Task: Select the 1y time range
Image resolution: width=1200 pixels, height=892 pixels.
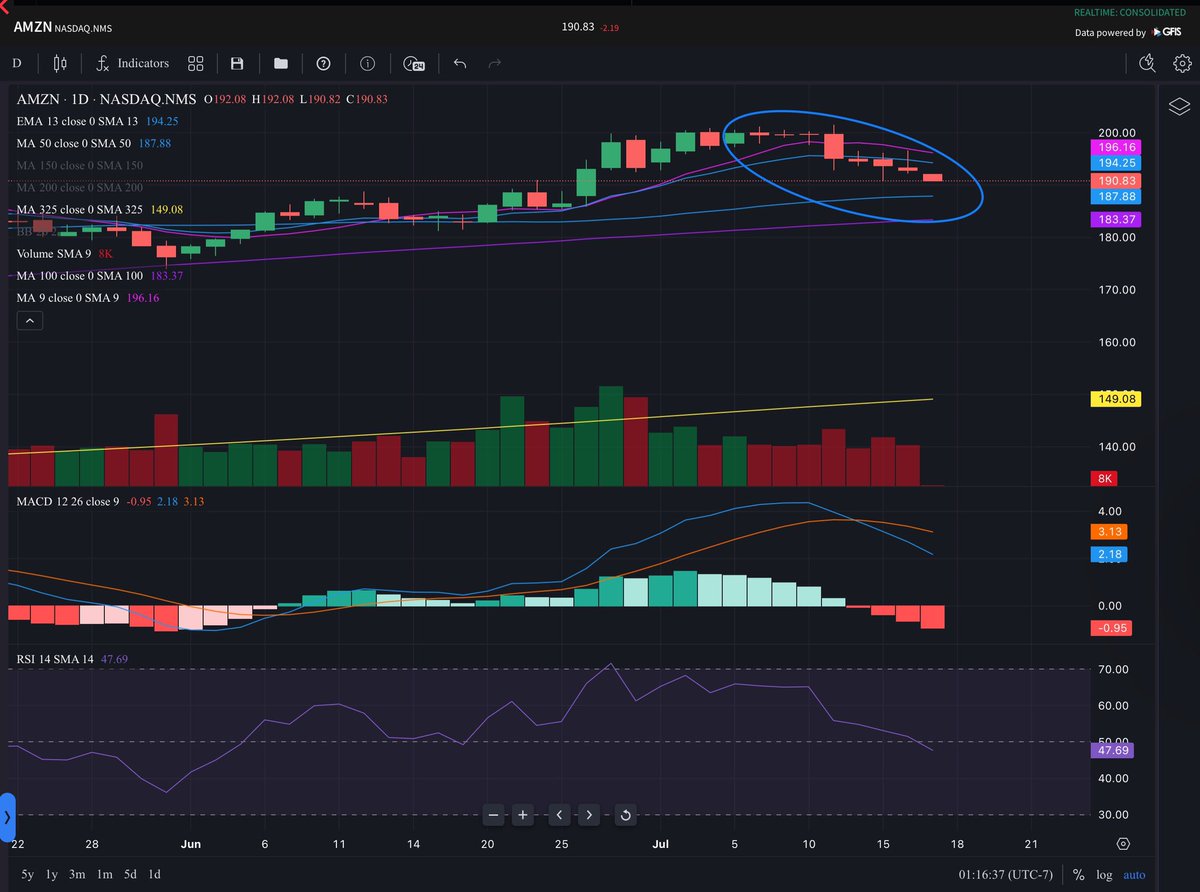Action: [50, 874]
